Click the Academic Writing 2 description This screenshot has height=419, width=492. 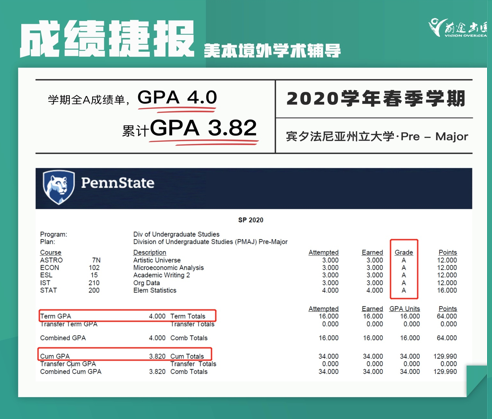coord(161,275)
